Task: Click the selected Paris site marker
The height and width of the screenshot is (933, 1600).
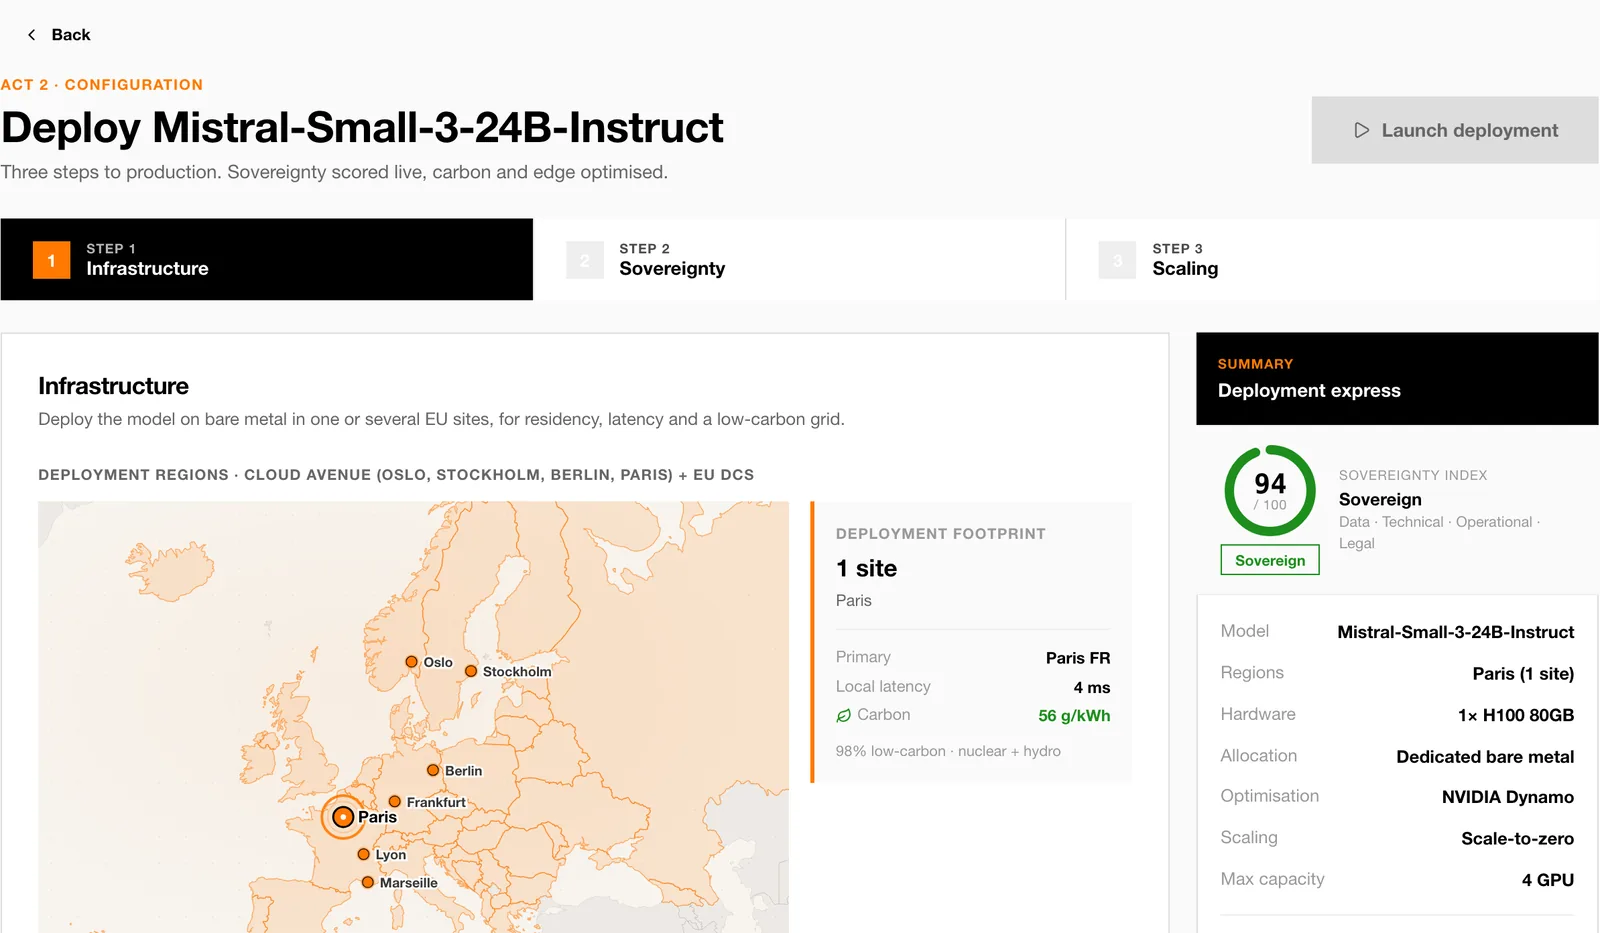Action: (343, 817)
